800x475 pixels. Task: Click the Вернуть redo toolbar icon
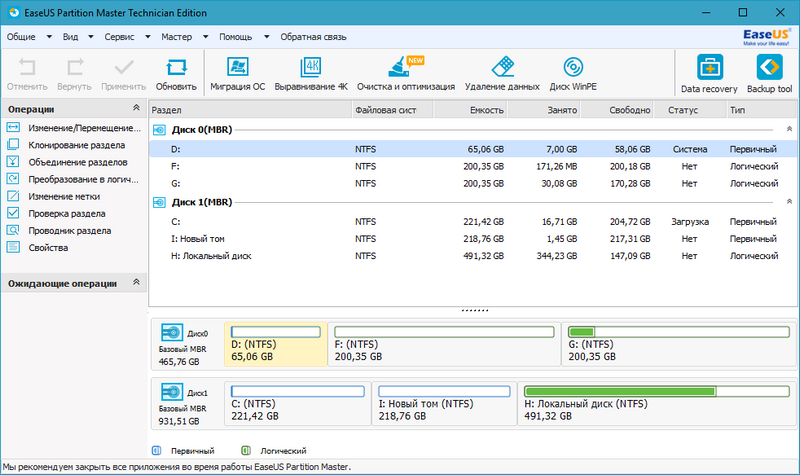coord(74,67)
